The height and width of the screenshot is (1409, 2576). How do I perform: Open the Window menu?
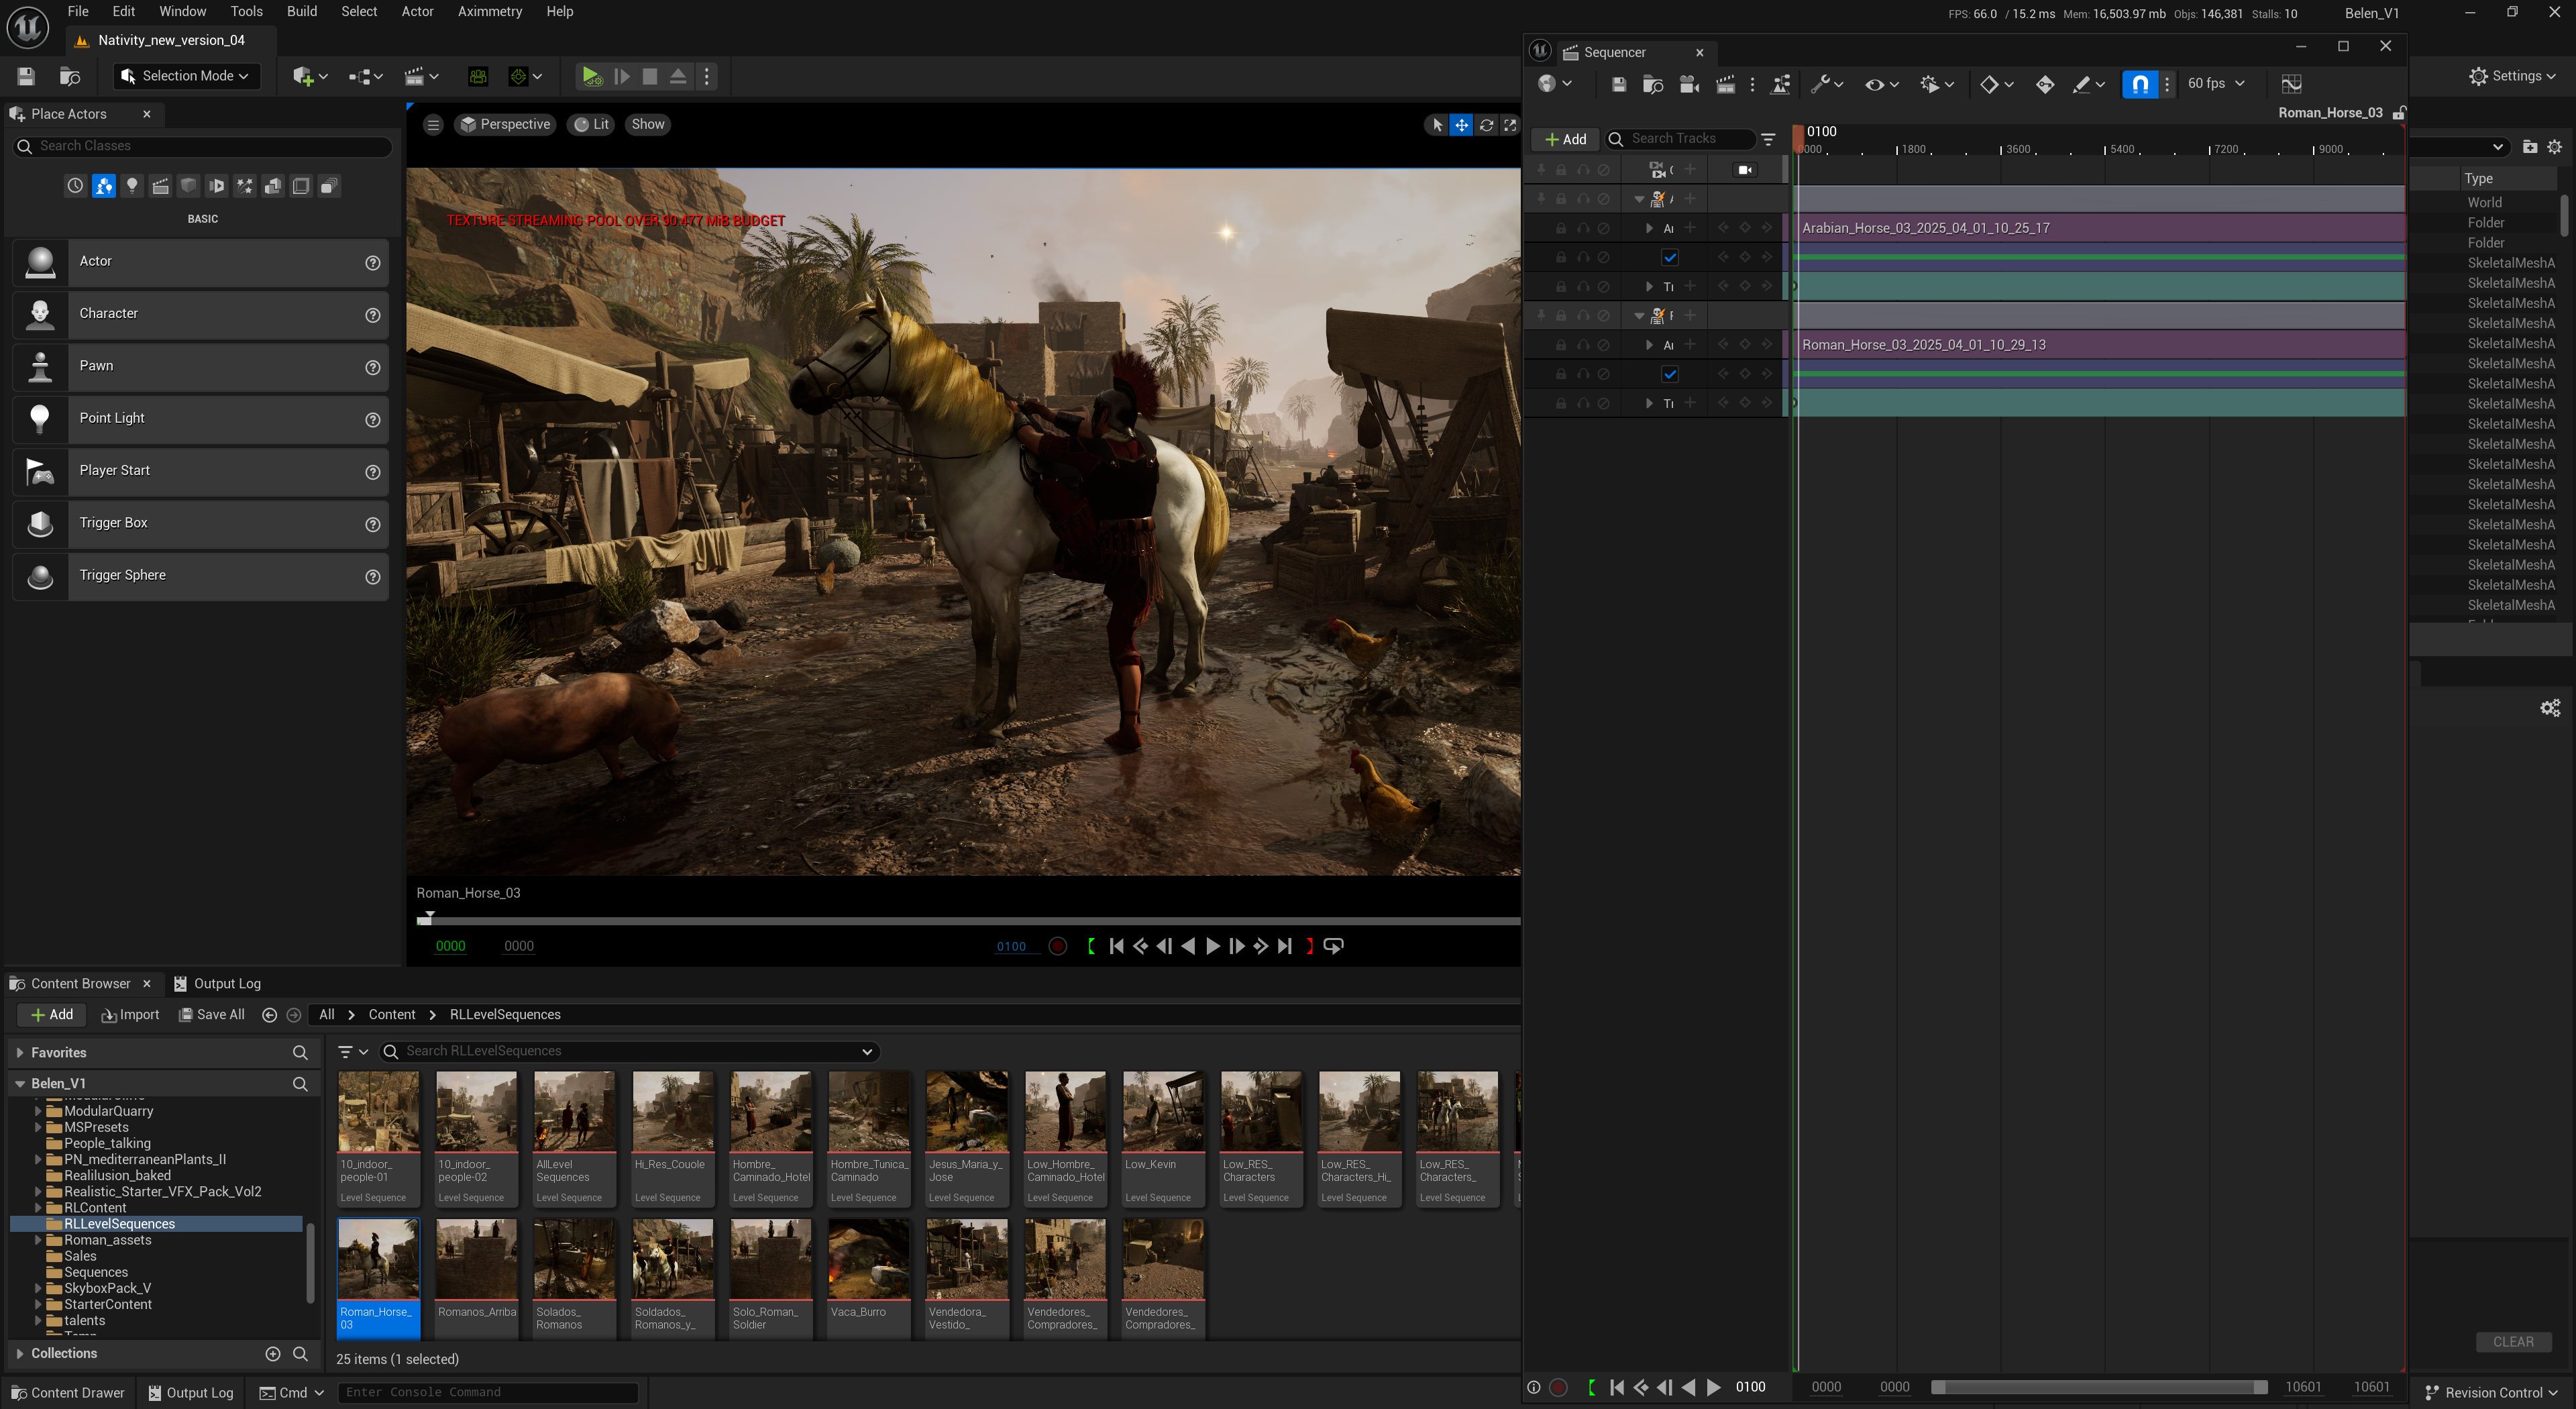pos(183,12)
